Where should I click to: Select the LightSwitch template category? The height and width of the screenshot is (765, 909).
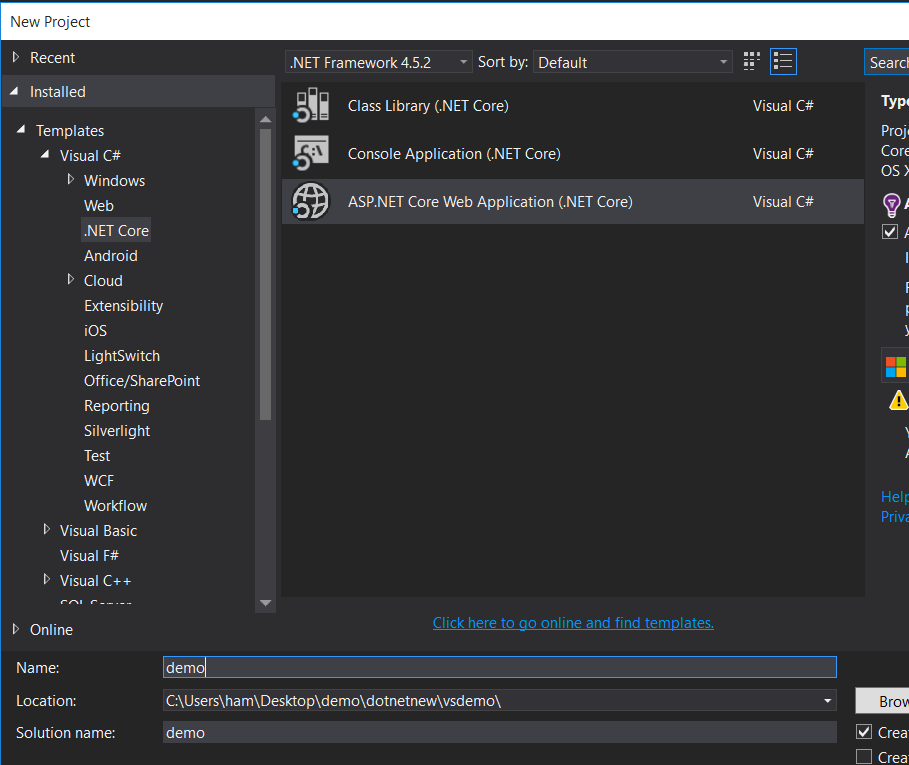tap(122, 356)
